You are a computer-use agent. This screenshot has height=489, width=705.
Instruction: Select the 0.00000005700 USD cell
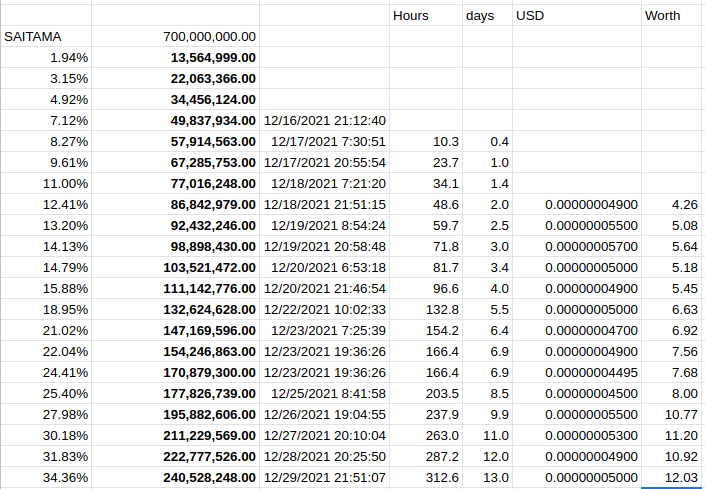coord(577,246)
